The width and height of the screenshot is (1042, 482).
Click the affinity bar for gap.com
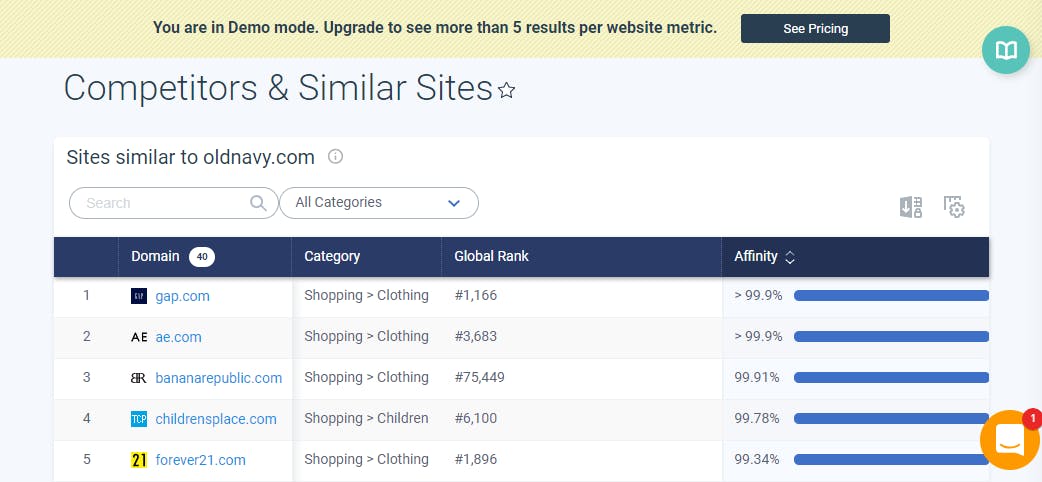click(x=891, y=296)
